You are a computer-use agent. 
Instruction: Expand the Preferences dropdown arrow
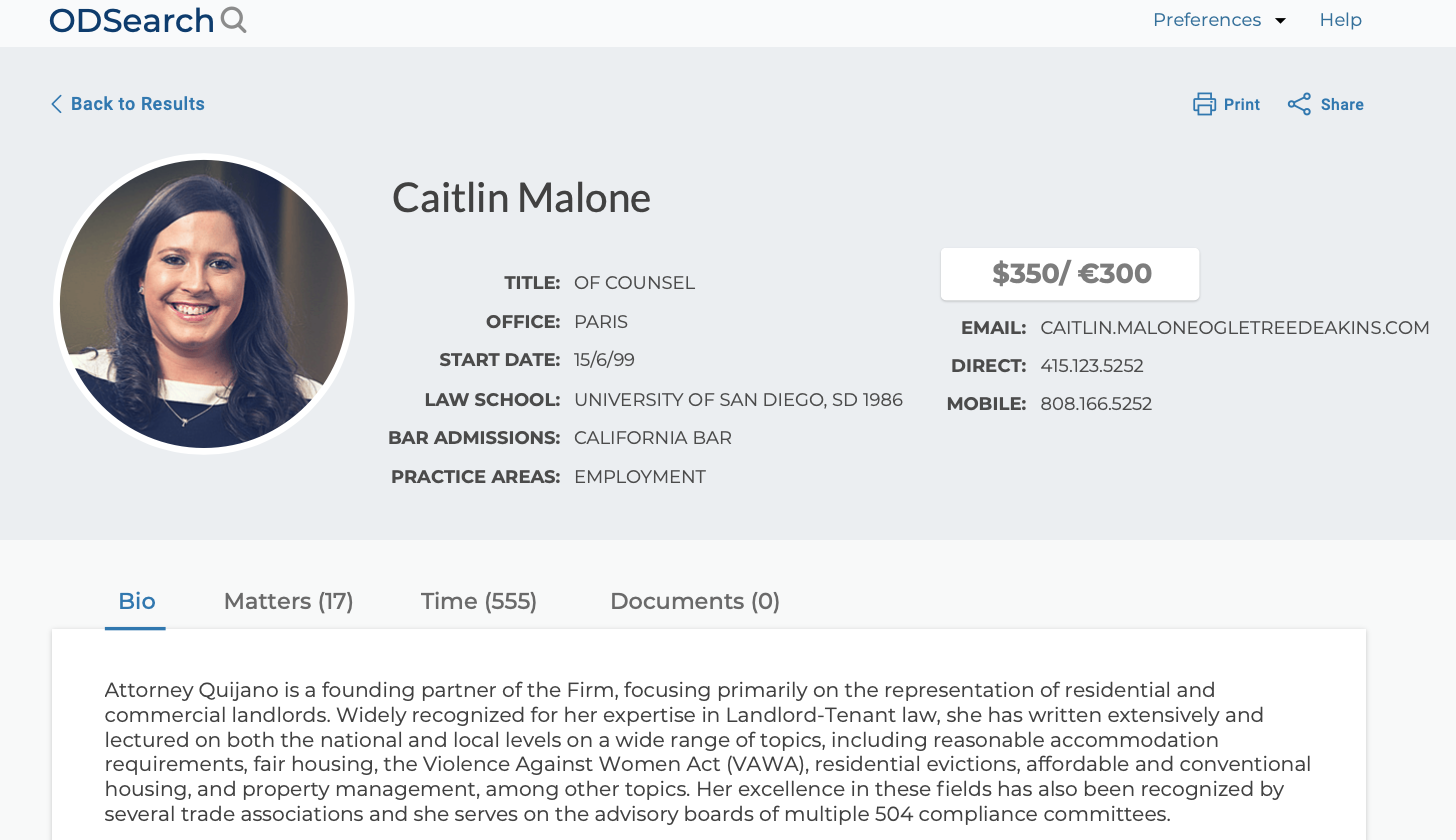(x=1280, y=21)
